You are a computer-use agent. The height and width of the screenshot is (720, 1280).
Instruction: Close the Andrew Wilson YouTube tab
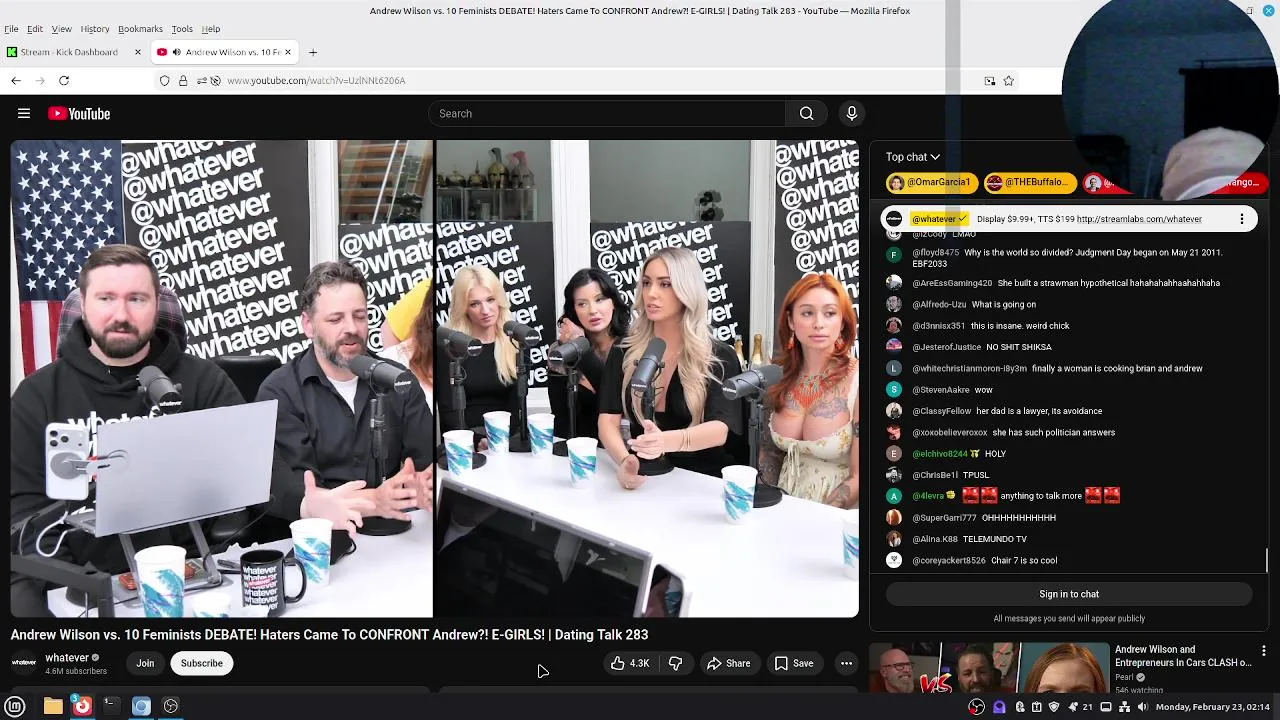coord(288,52)
